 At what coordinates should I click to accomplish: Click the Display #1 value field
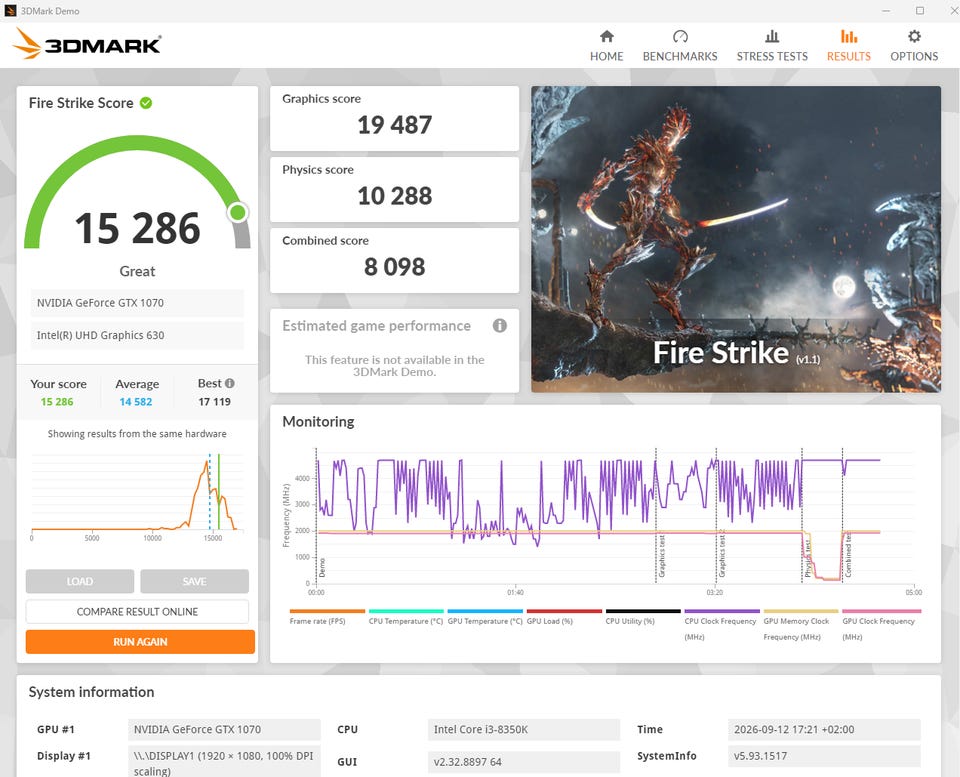(224, 761)
